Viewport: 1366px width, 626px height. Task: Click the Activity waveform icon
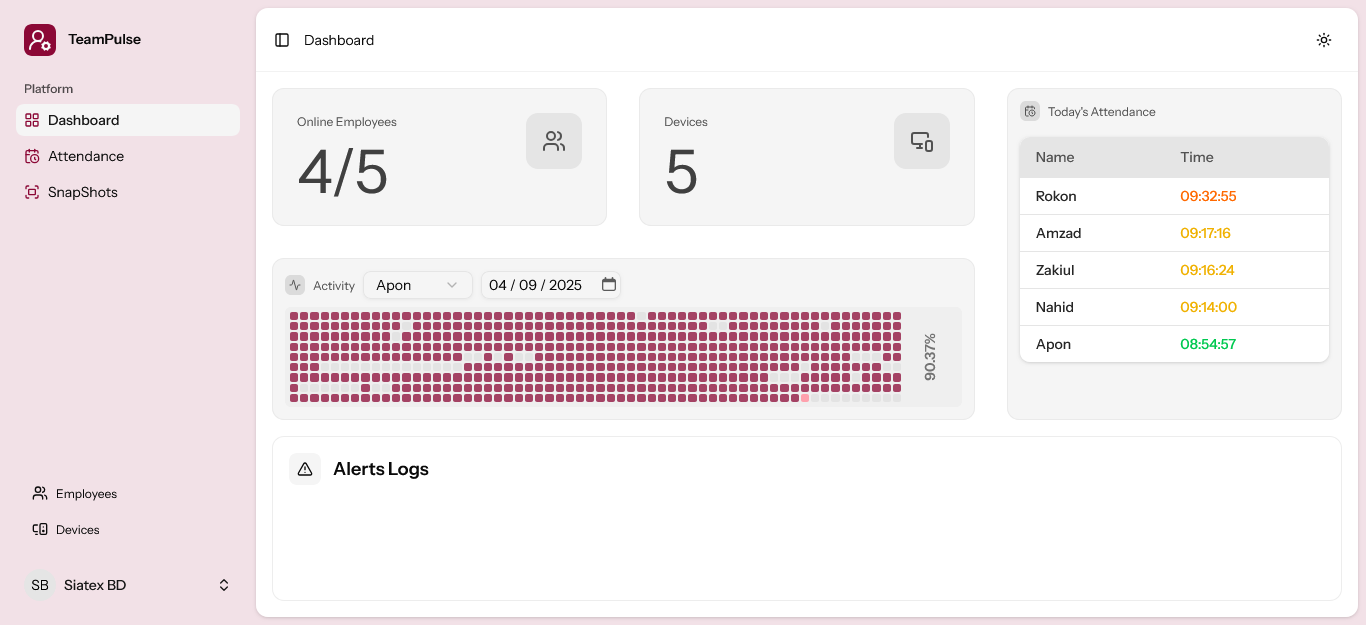click(295, 284)
